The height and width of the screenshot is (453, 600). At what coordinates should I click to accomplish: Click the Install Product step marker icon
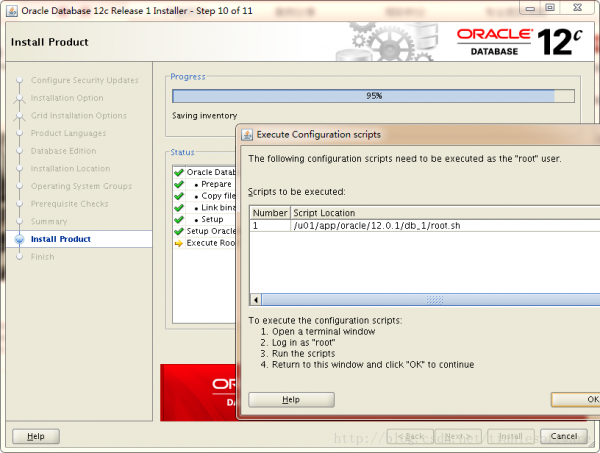pos(20,239)
